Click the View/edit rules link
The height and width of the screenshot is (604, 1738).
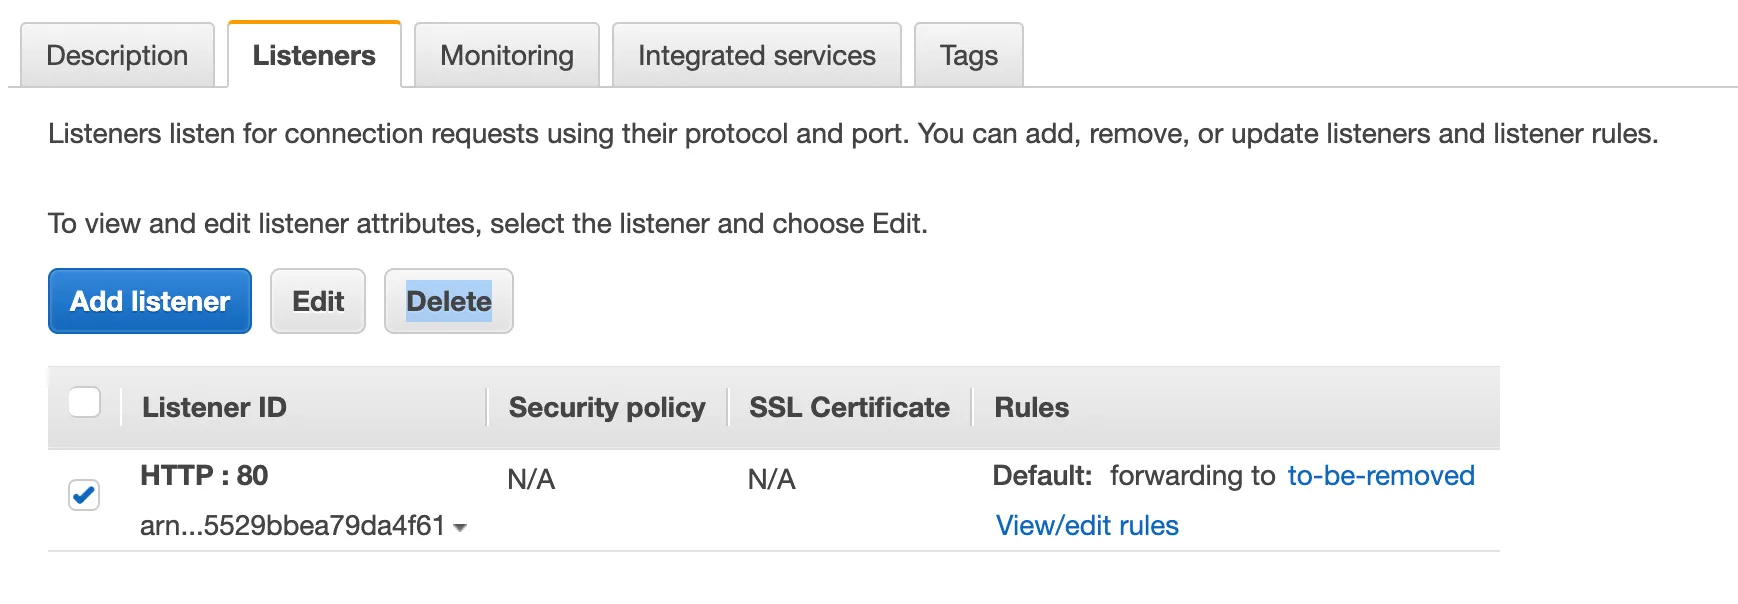pos(1087,526)
